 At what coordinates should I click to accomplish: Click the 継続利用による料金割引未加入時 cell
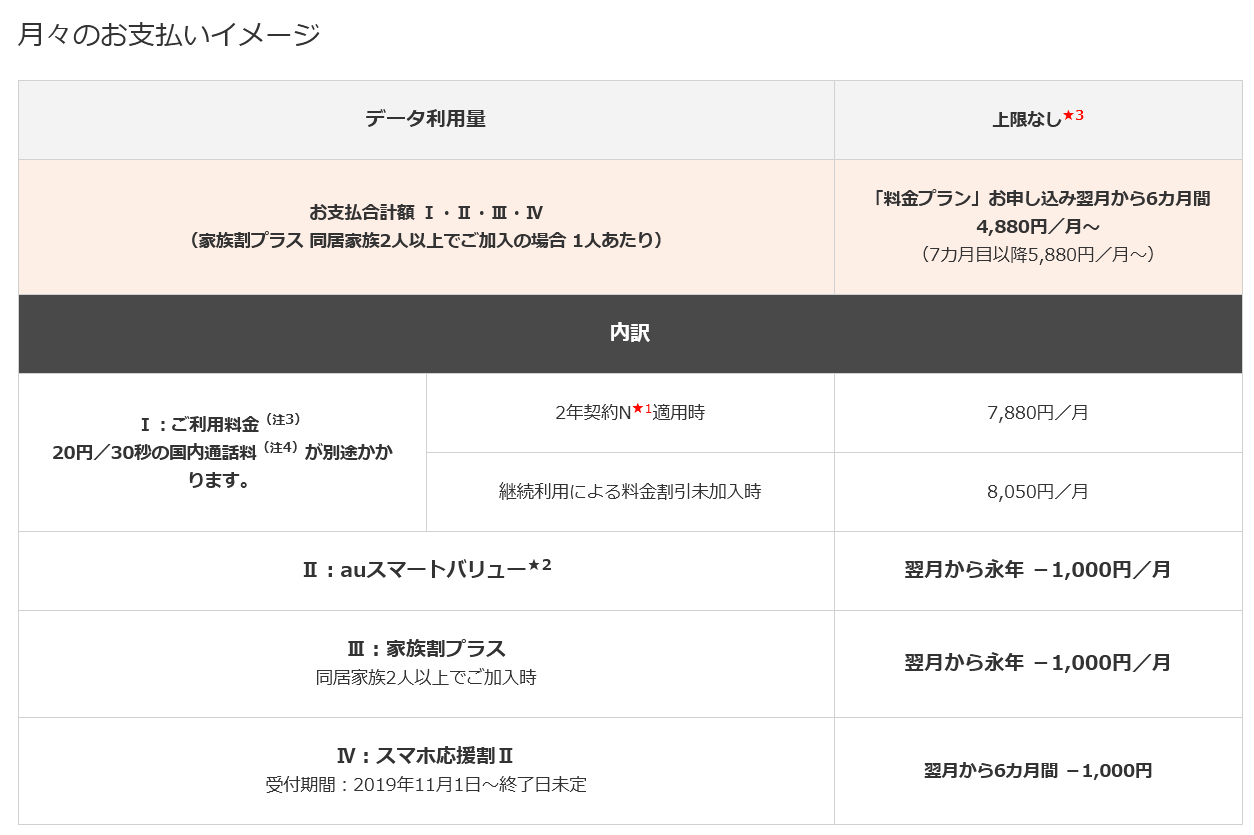(x=630, y=491)
